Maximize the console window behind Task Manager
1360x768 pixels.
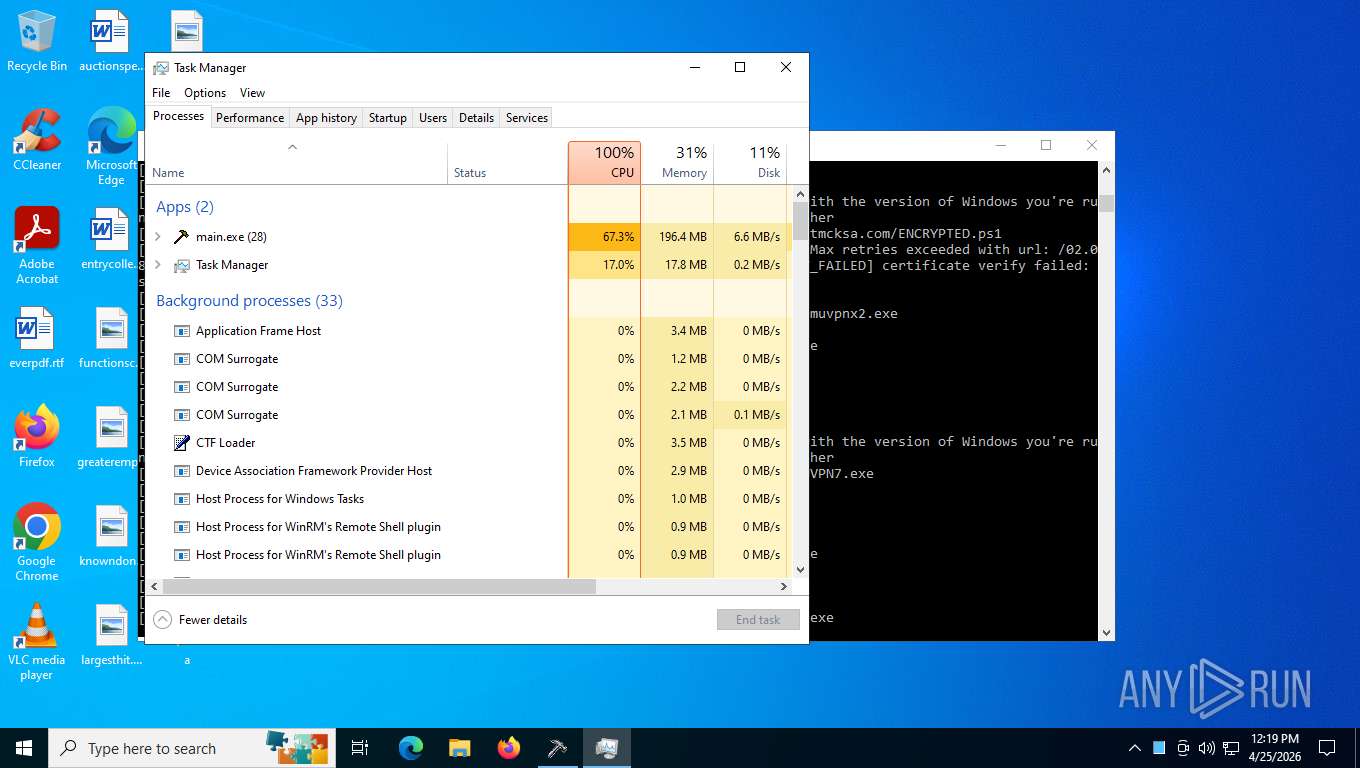tap(1046, 145)
